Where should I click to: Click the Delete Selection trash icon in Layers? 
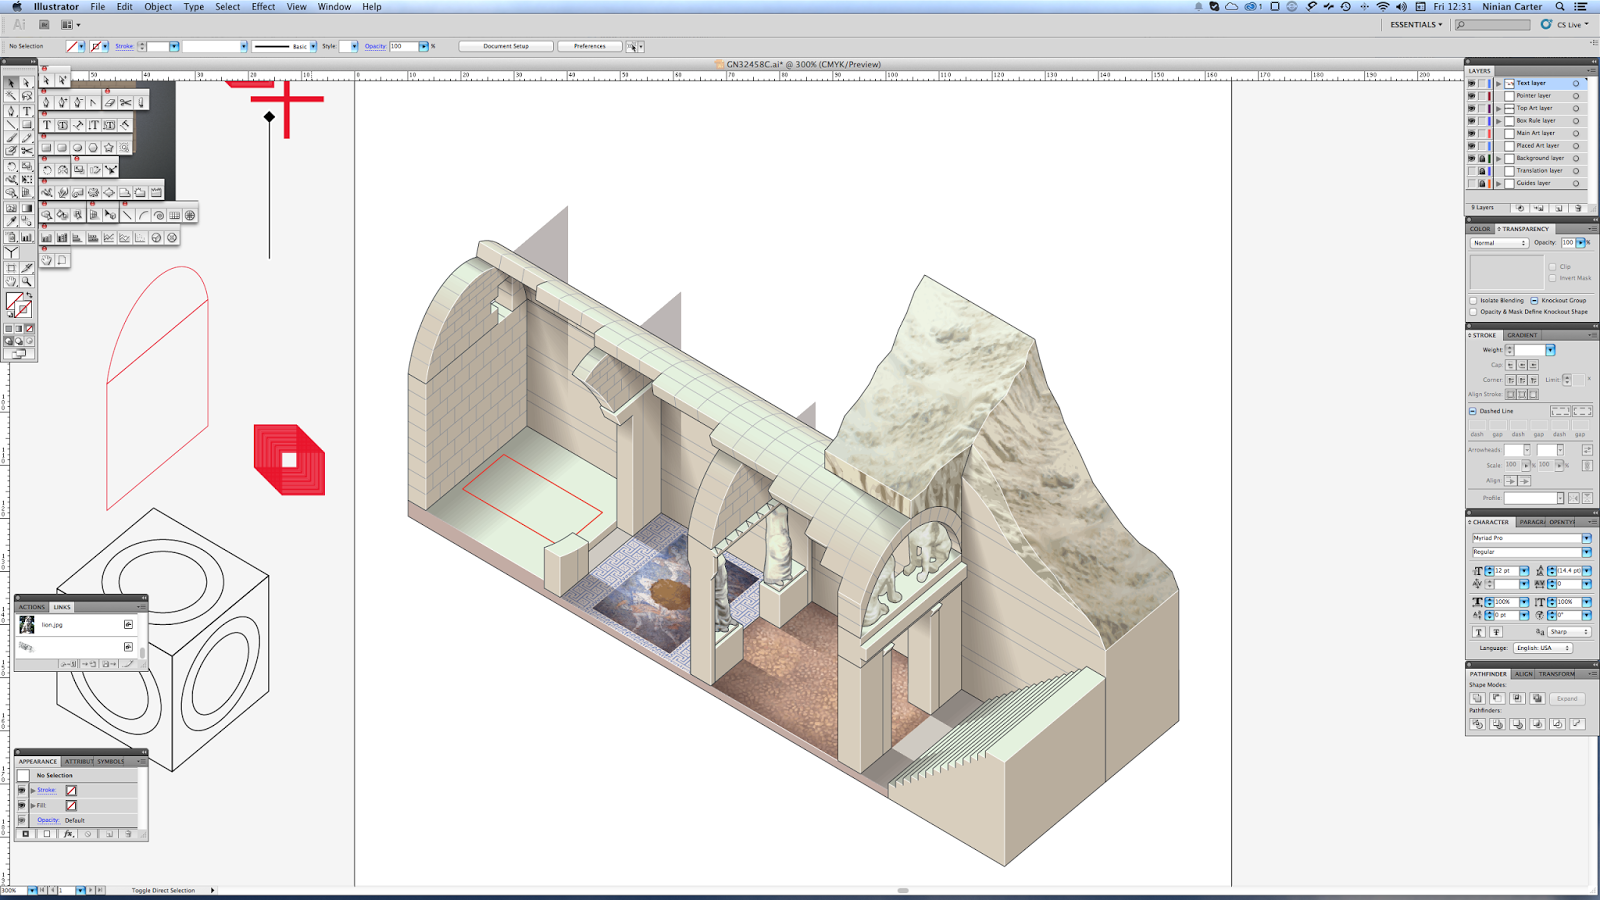[1578, 208]
